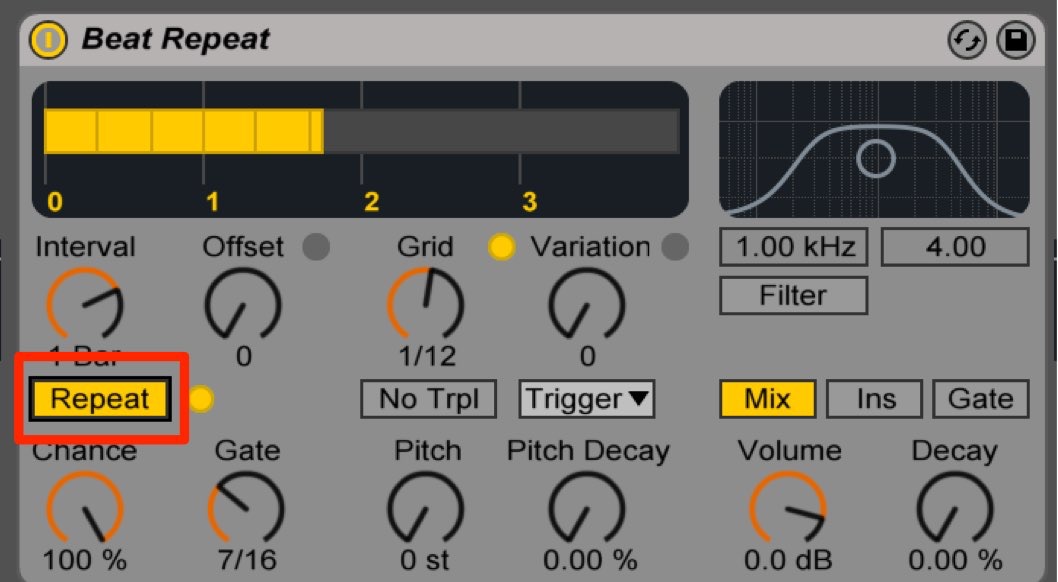
Task: Toggle the Filter button
Action: point(794,295)
